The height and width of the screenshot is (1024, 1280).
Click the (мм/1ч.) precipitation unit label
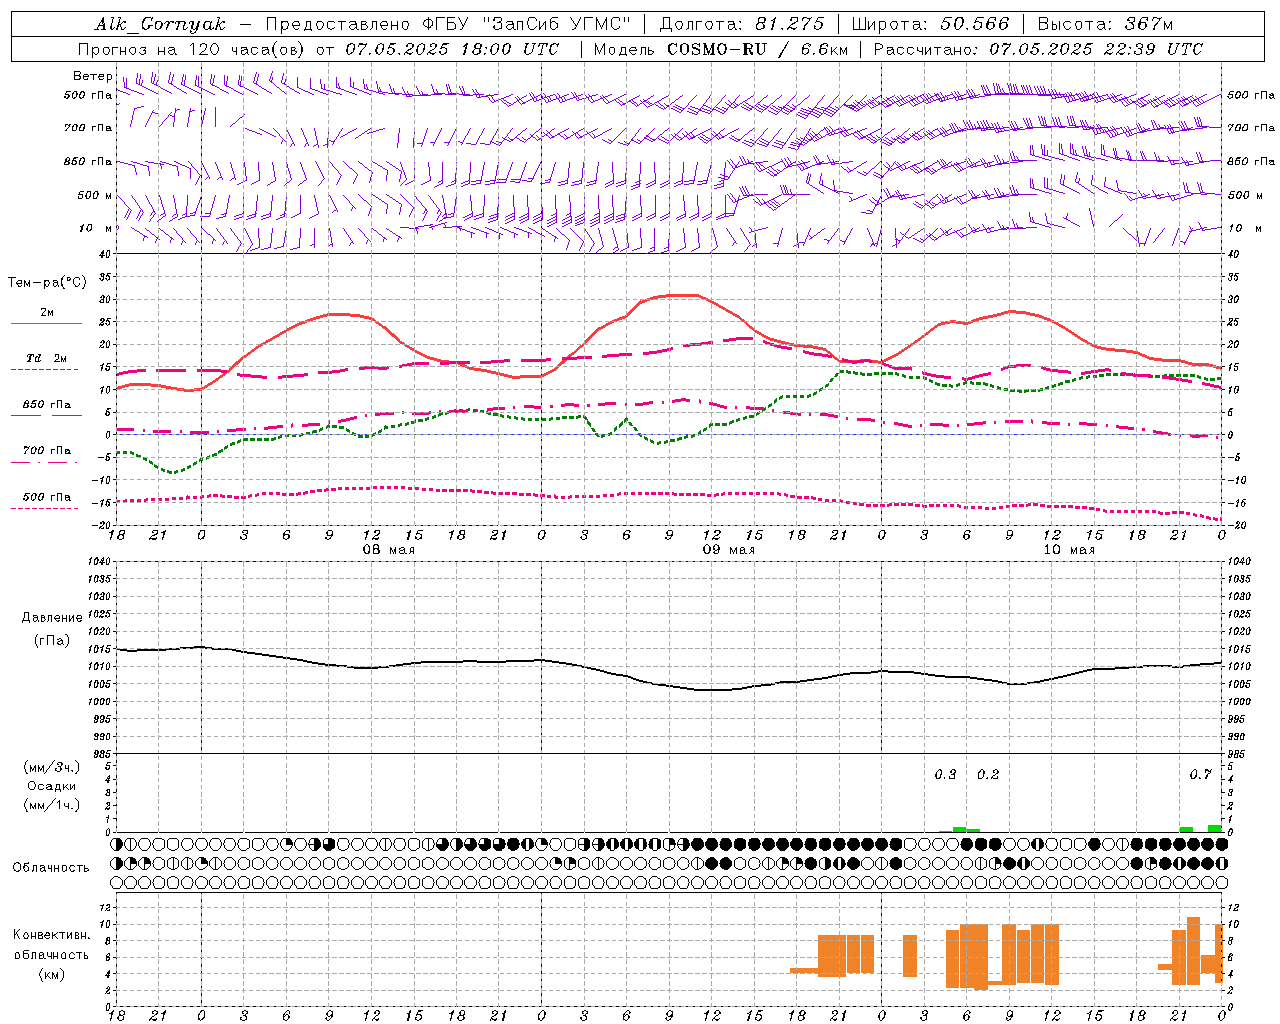tap(52, 805)
